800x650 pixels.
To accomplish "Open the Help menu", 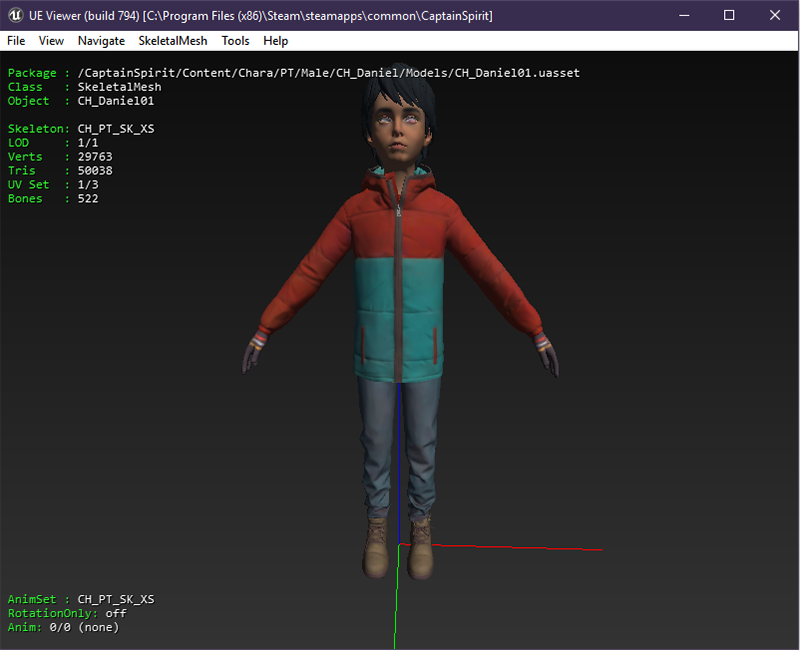I will point(276,41).
